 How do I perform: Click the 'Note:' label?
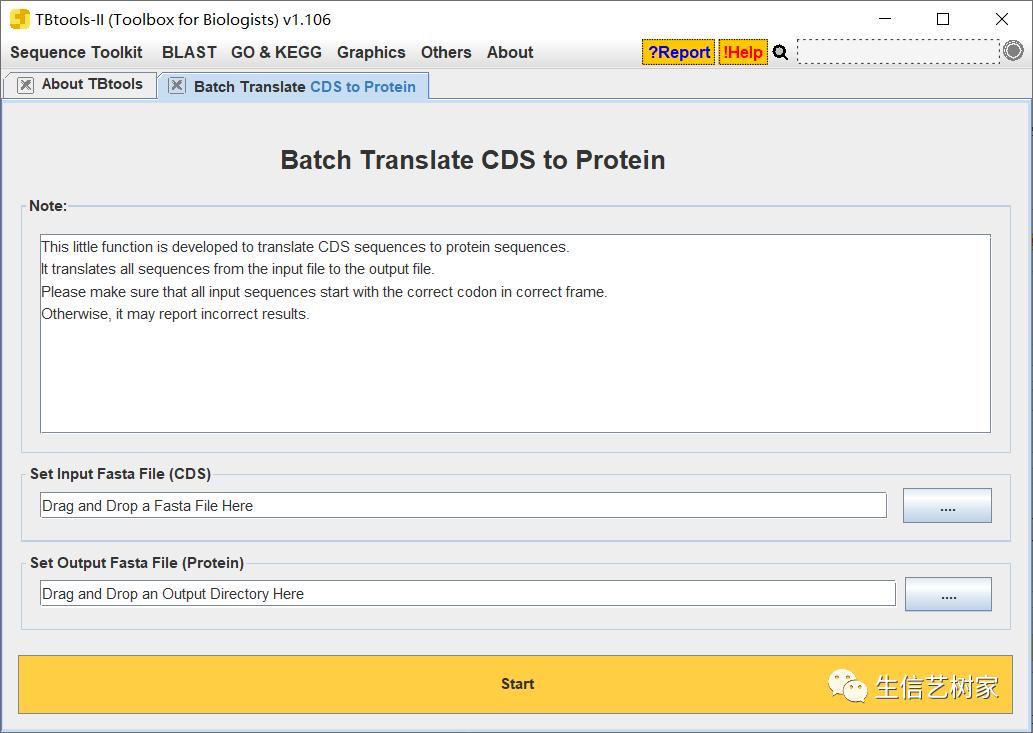pos(48,206)
